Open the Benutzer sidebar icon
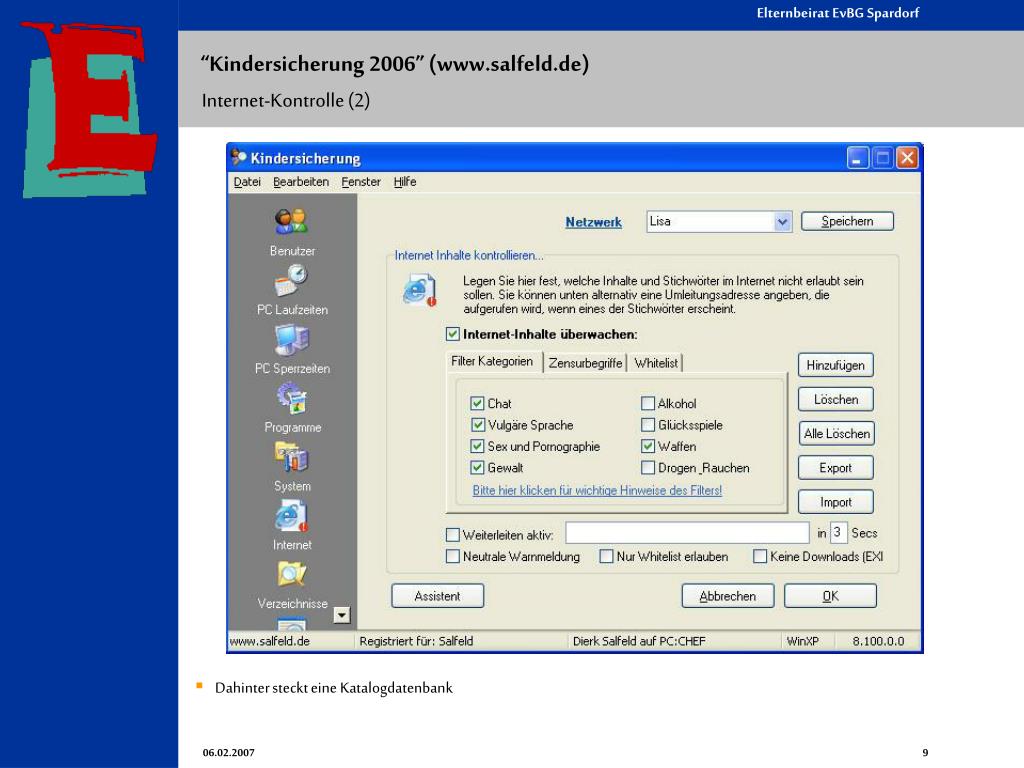Screen dimensions: 1024x768 point(291,222)
